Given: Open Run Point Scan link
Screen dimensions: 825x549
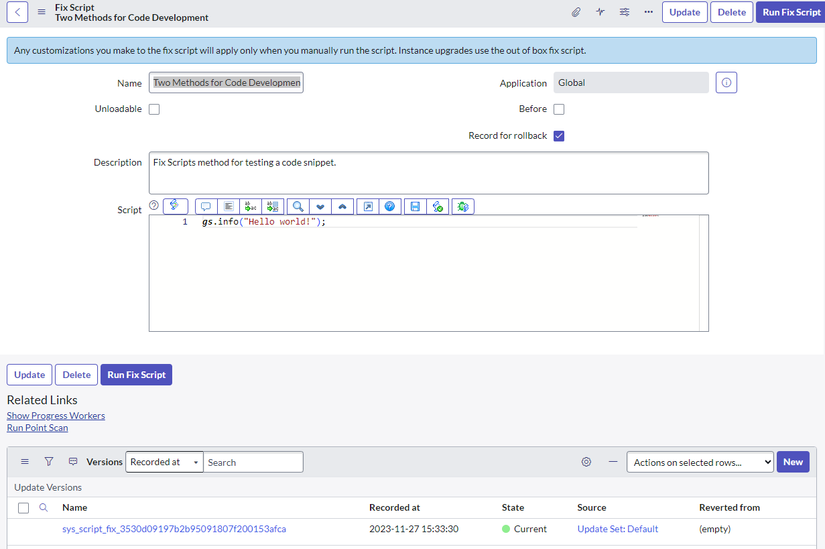Looking at the screenshot, I should pos(37,428).
